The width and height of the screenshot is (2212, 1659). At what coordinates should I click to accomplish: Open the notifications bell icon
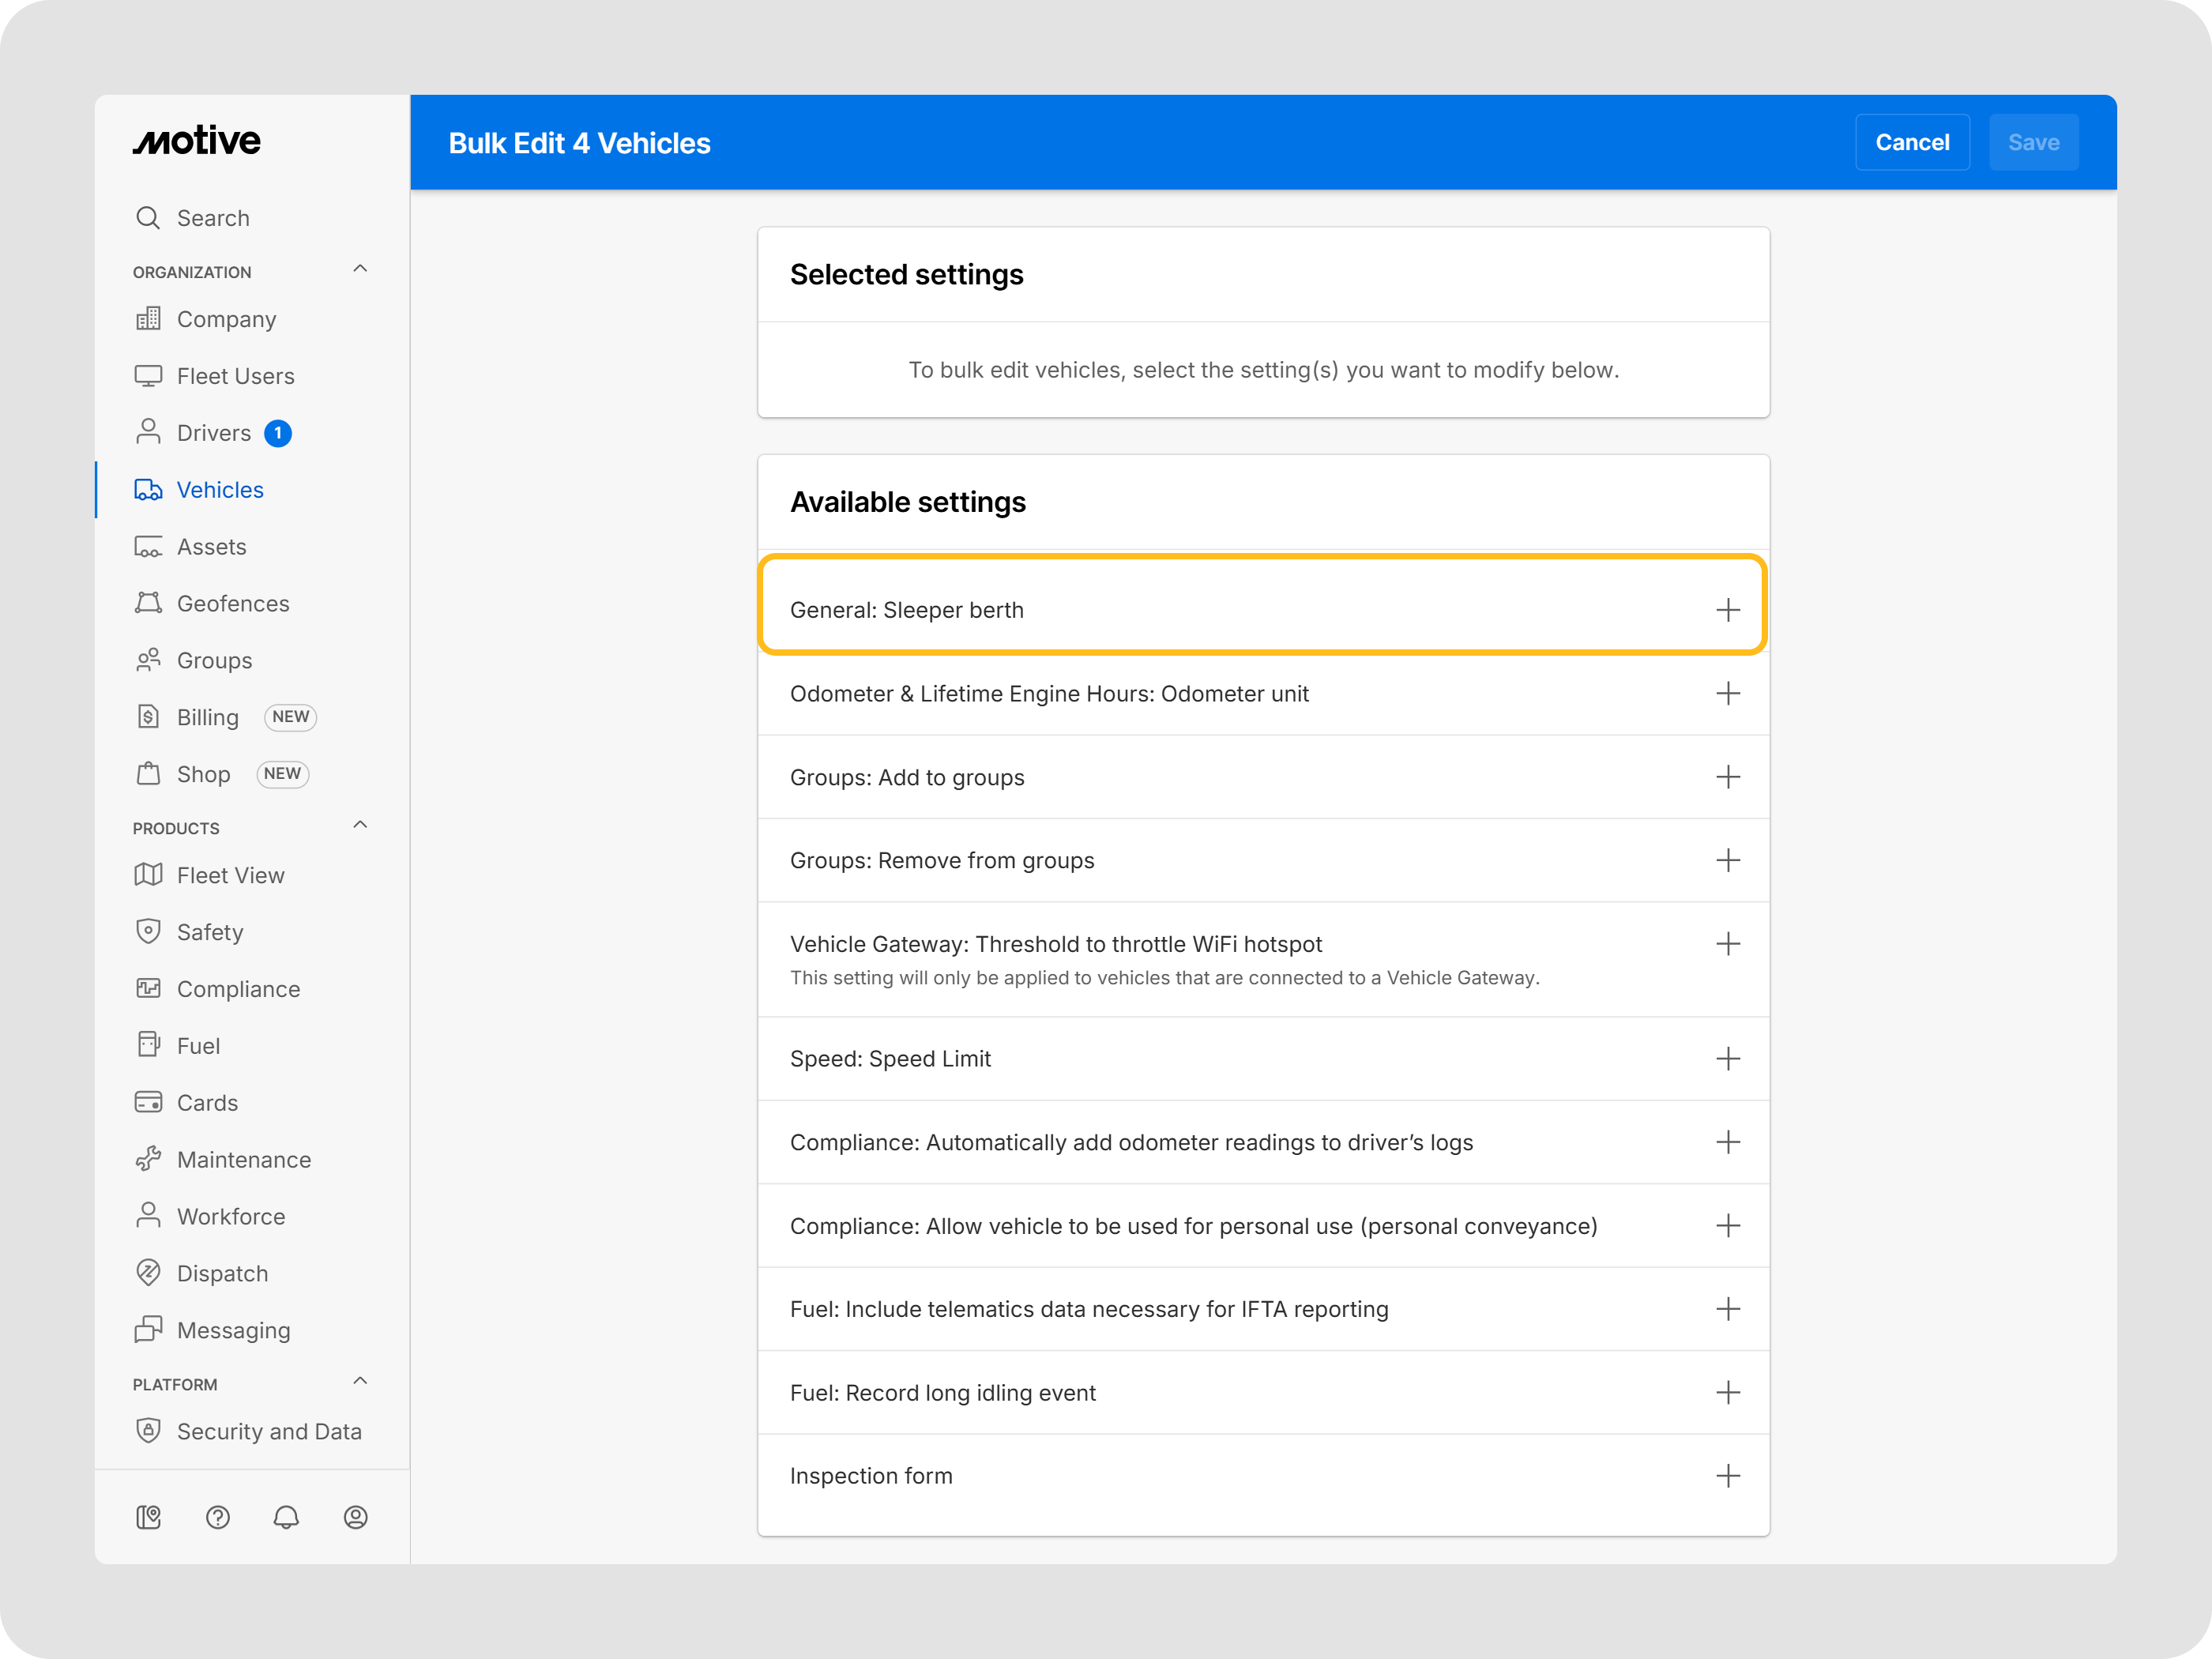click(286, 1517)
